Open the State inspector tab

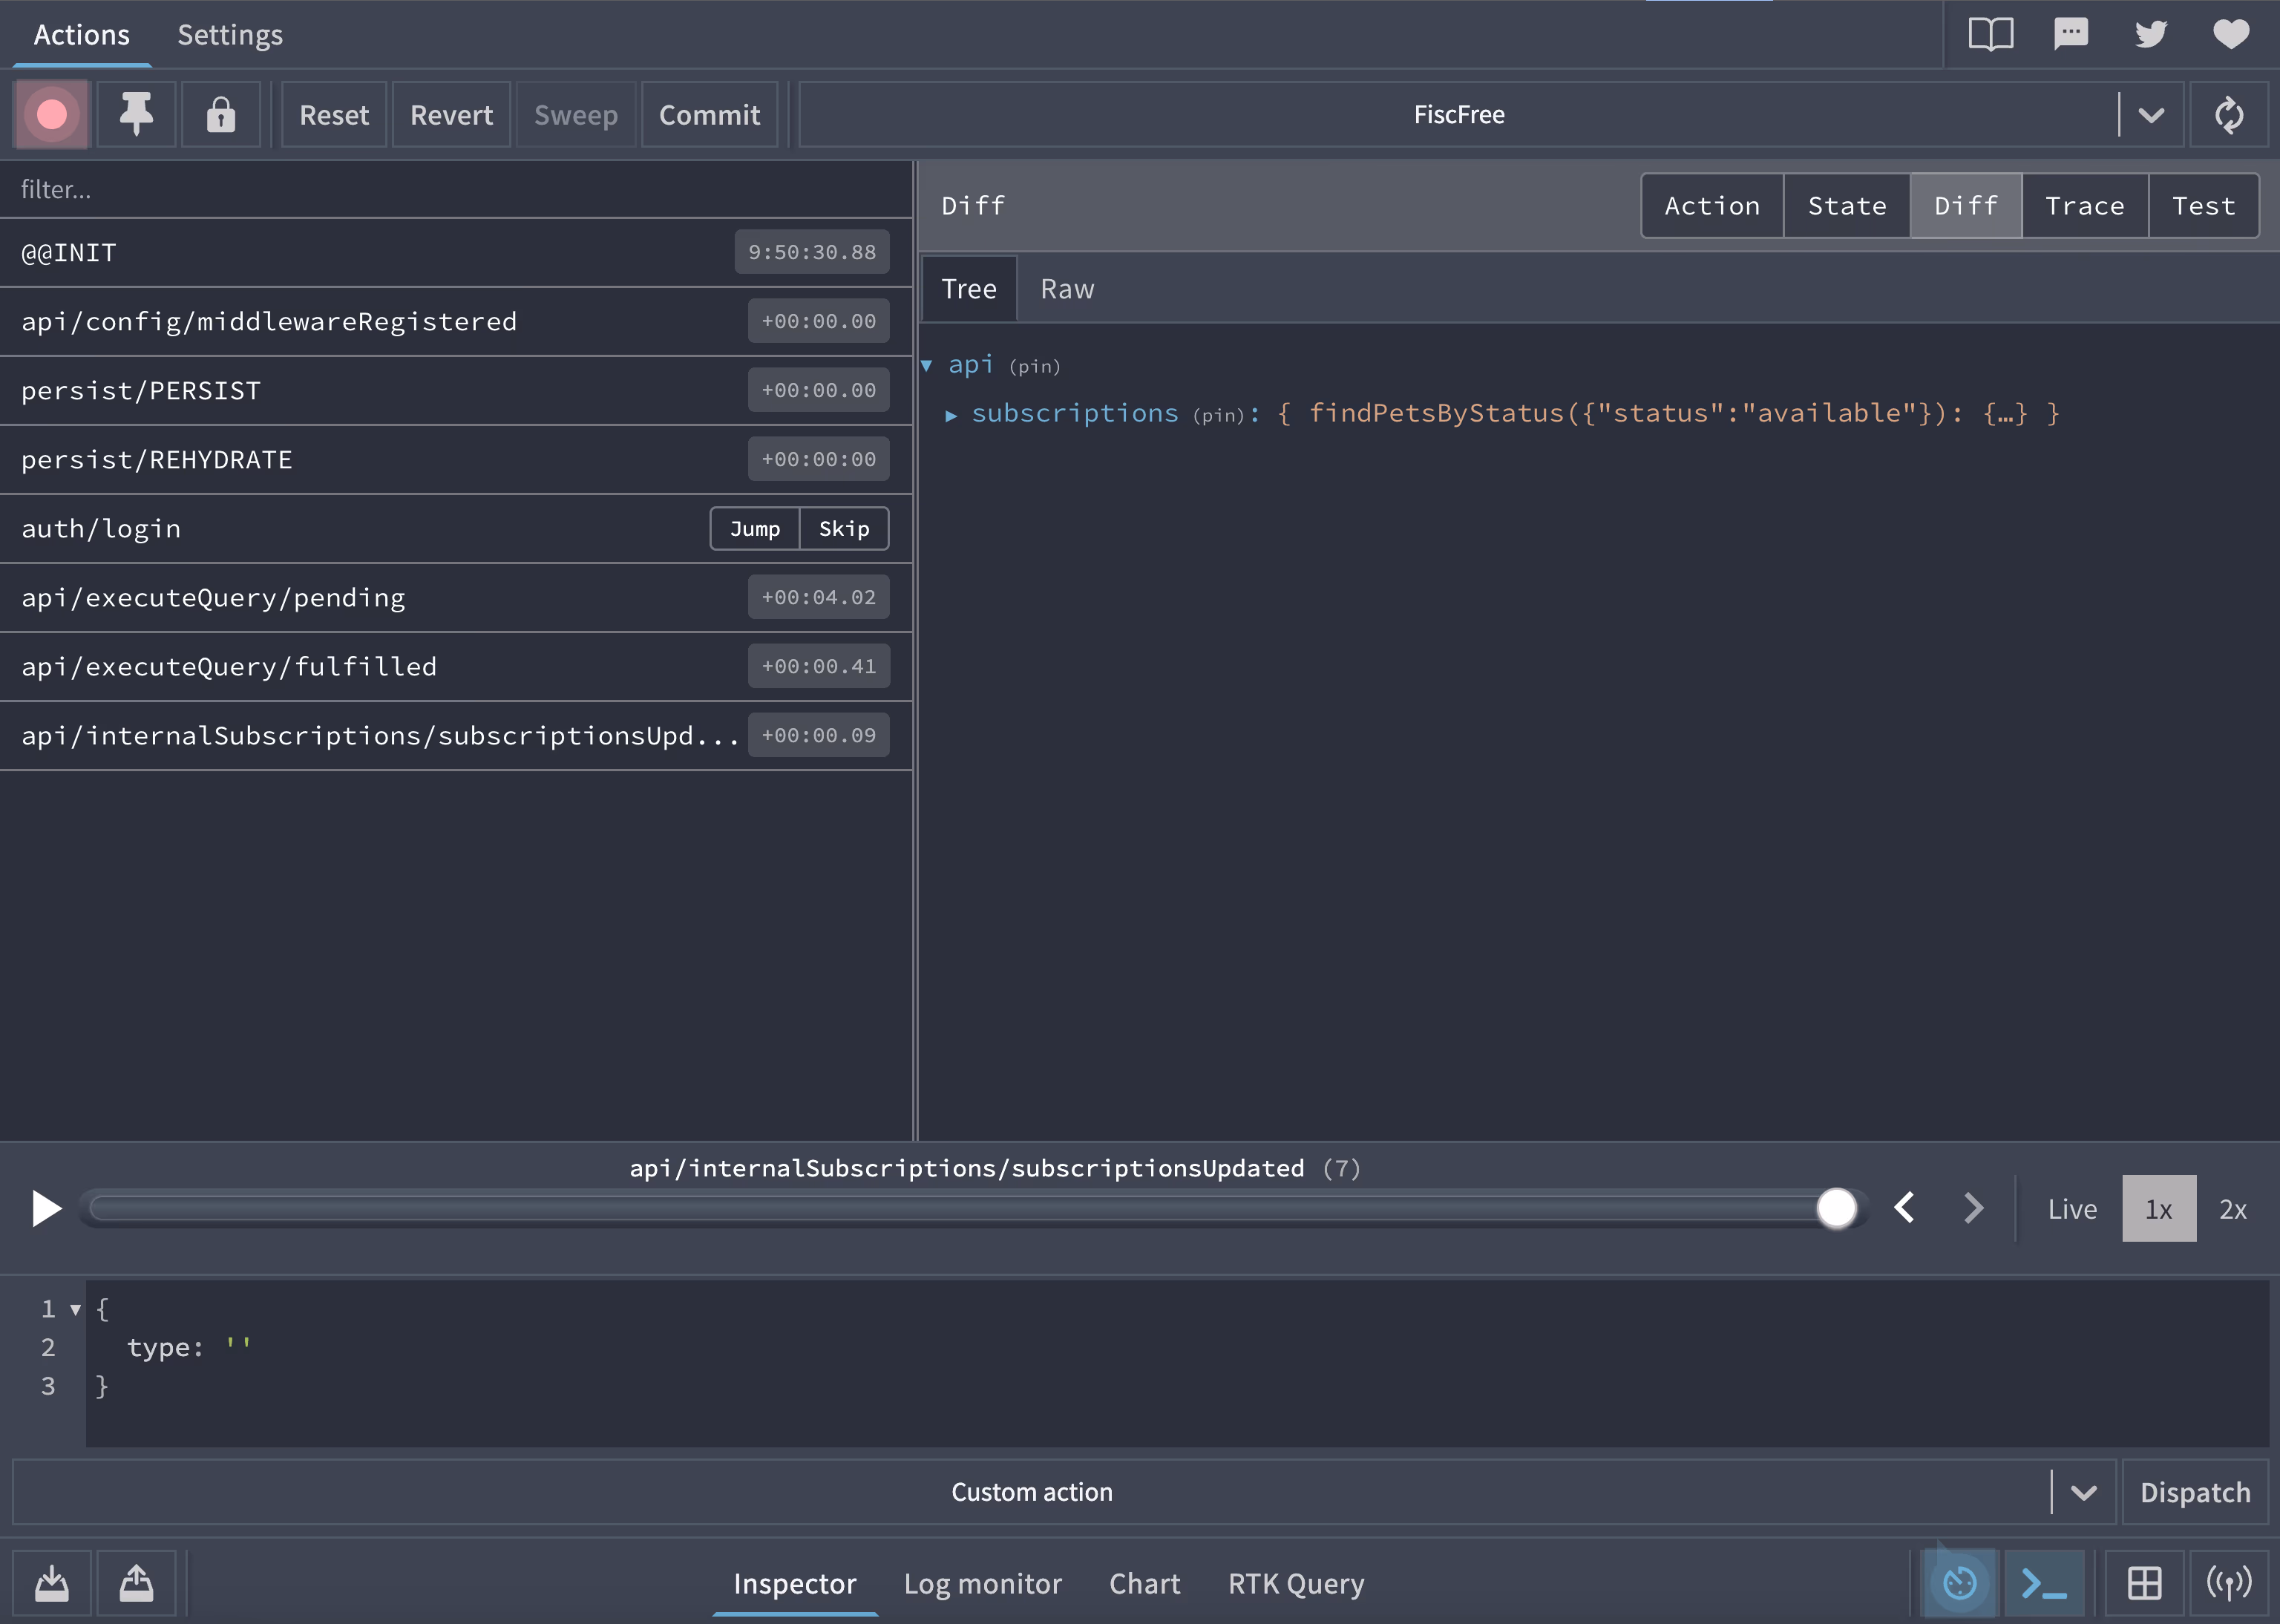pos(1847,206)
